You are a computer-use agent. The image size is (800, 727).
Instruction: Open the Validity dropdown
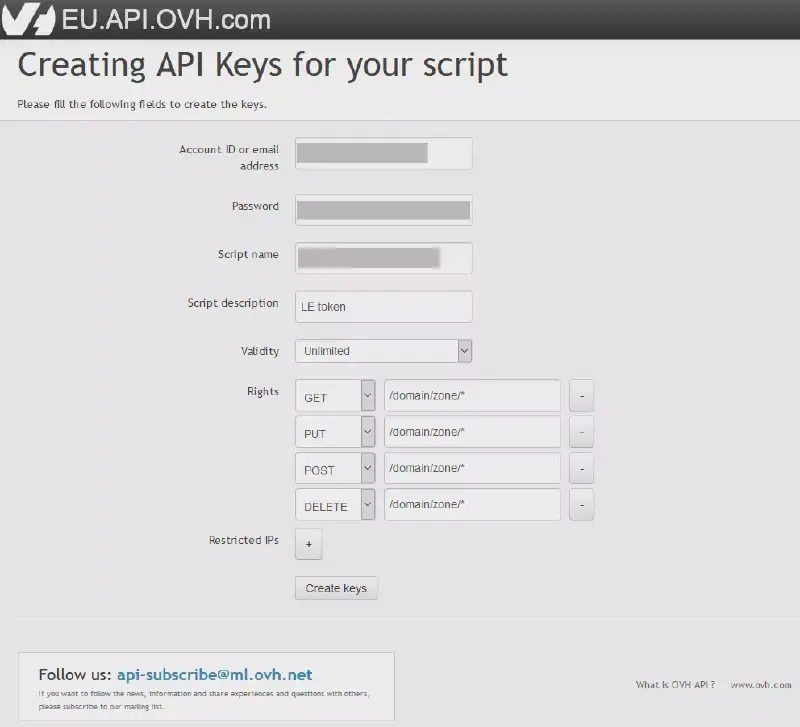click(x=383, y=351)
